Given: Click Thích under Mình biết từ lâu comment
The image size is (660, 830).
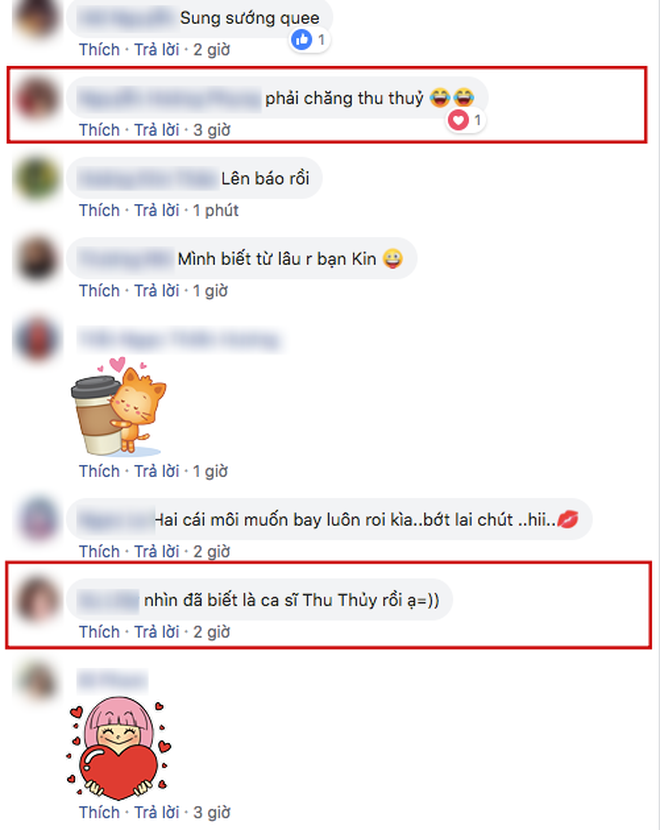Looking at the screenshot, I should click(100, 291).
